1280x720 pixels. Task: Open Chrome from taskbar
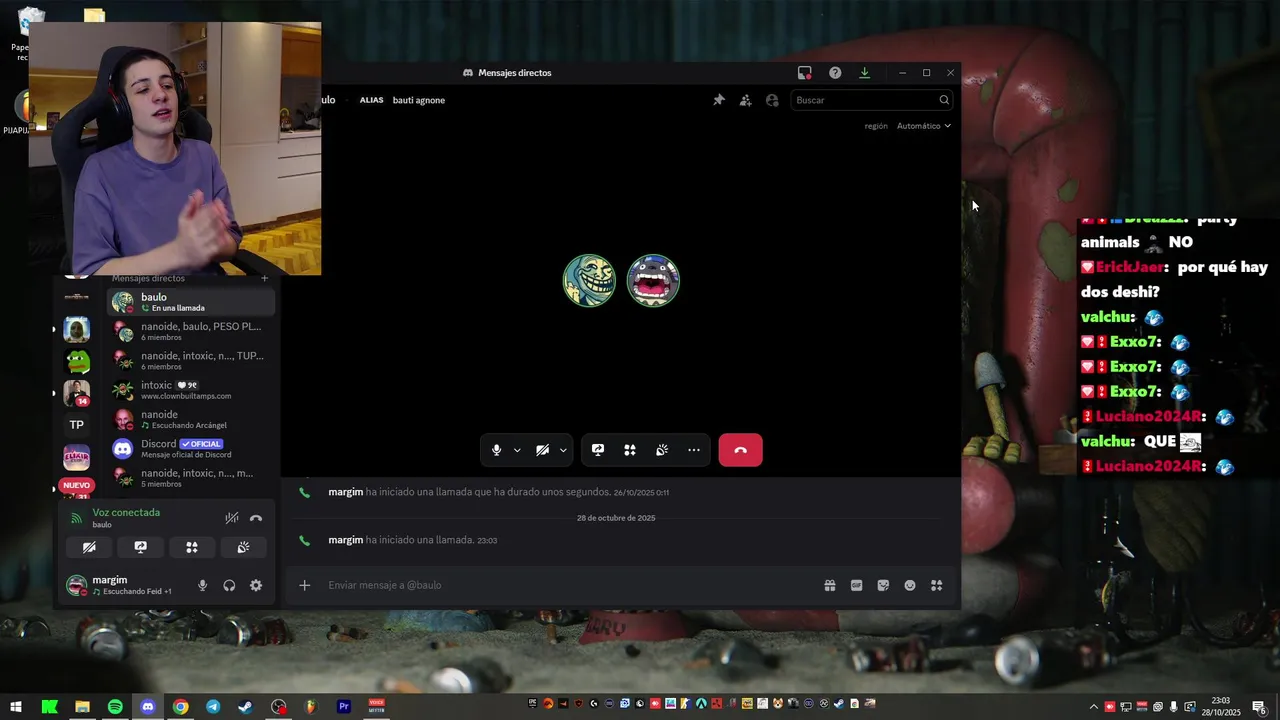(180, 707)
